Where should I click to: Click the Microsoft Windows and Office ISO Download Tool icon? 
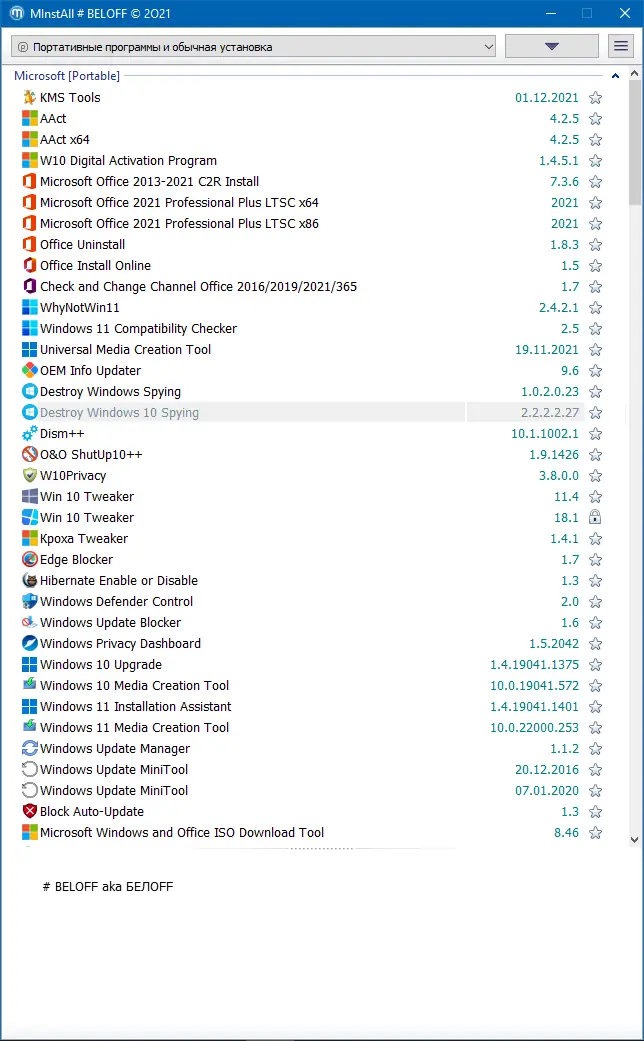[x=29, y=833]
